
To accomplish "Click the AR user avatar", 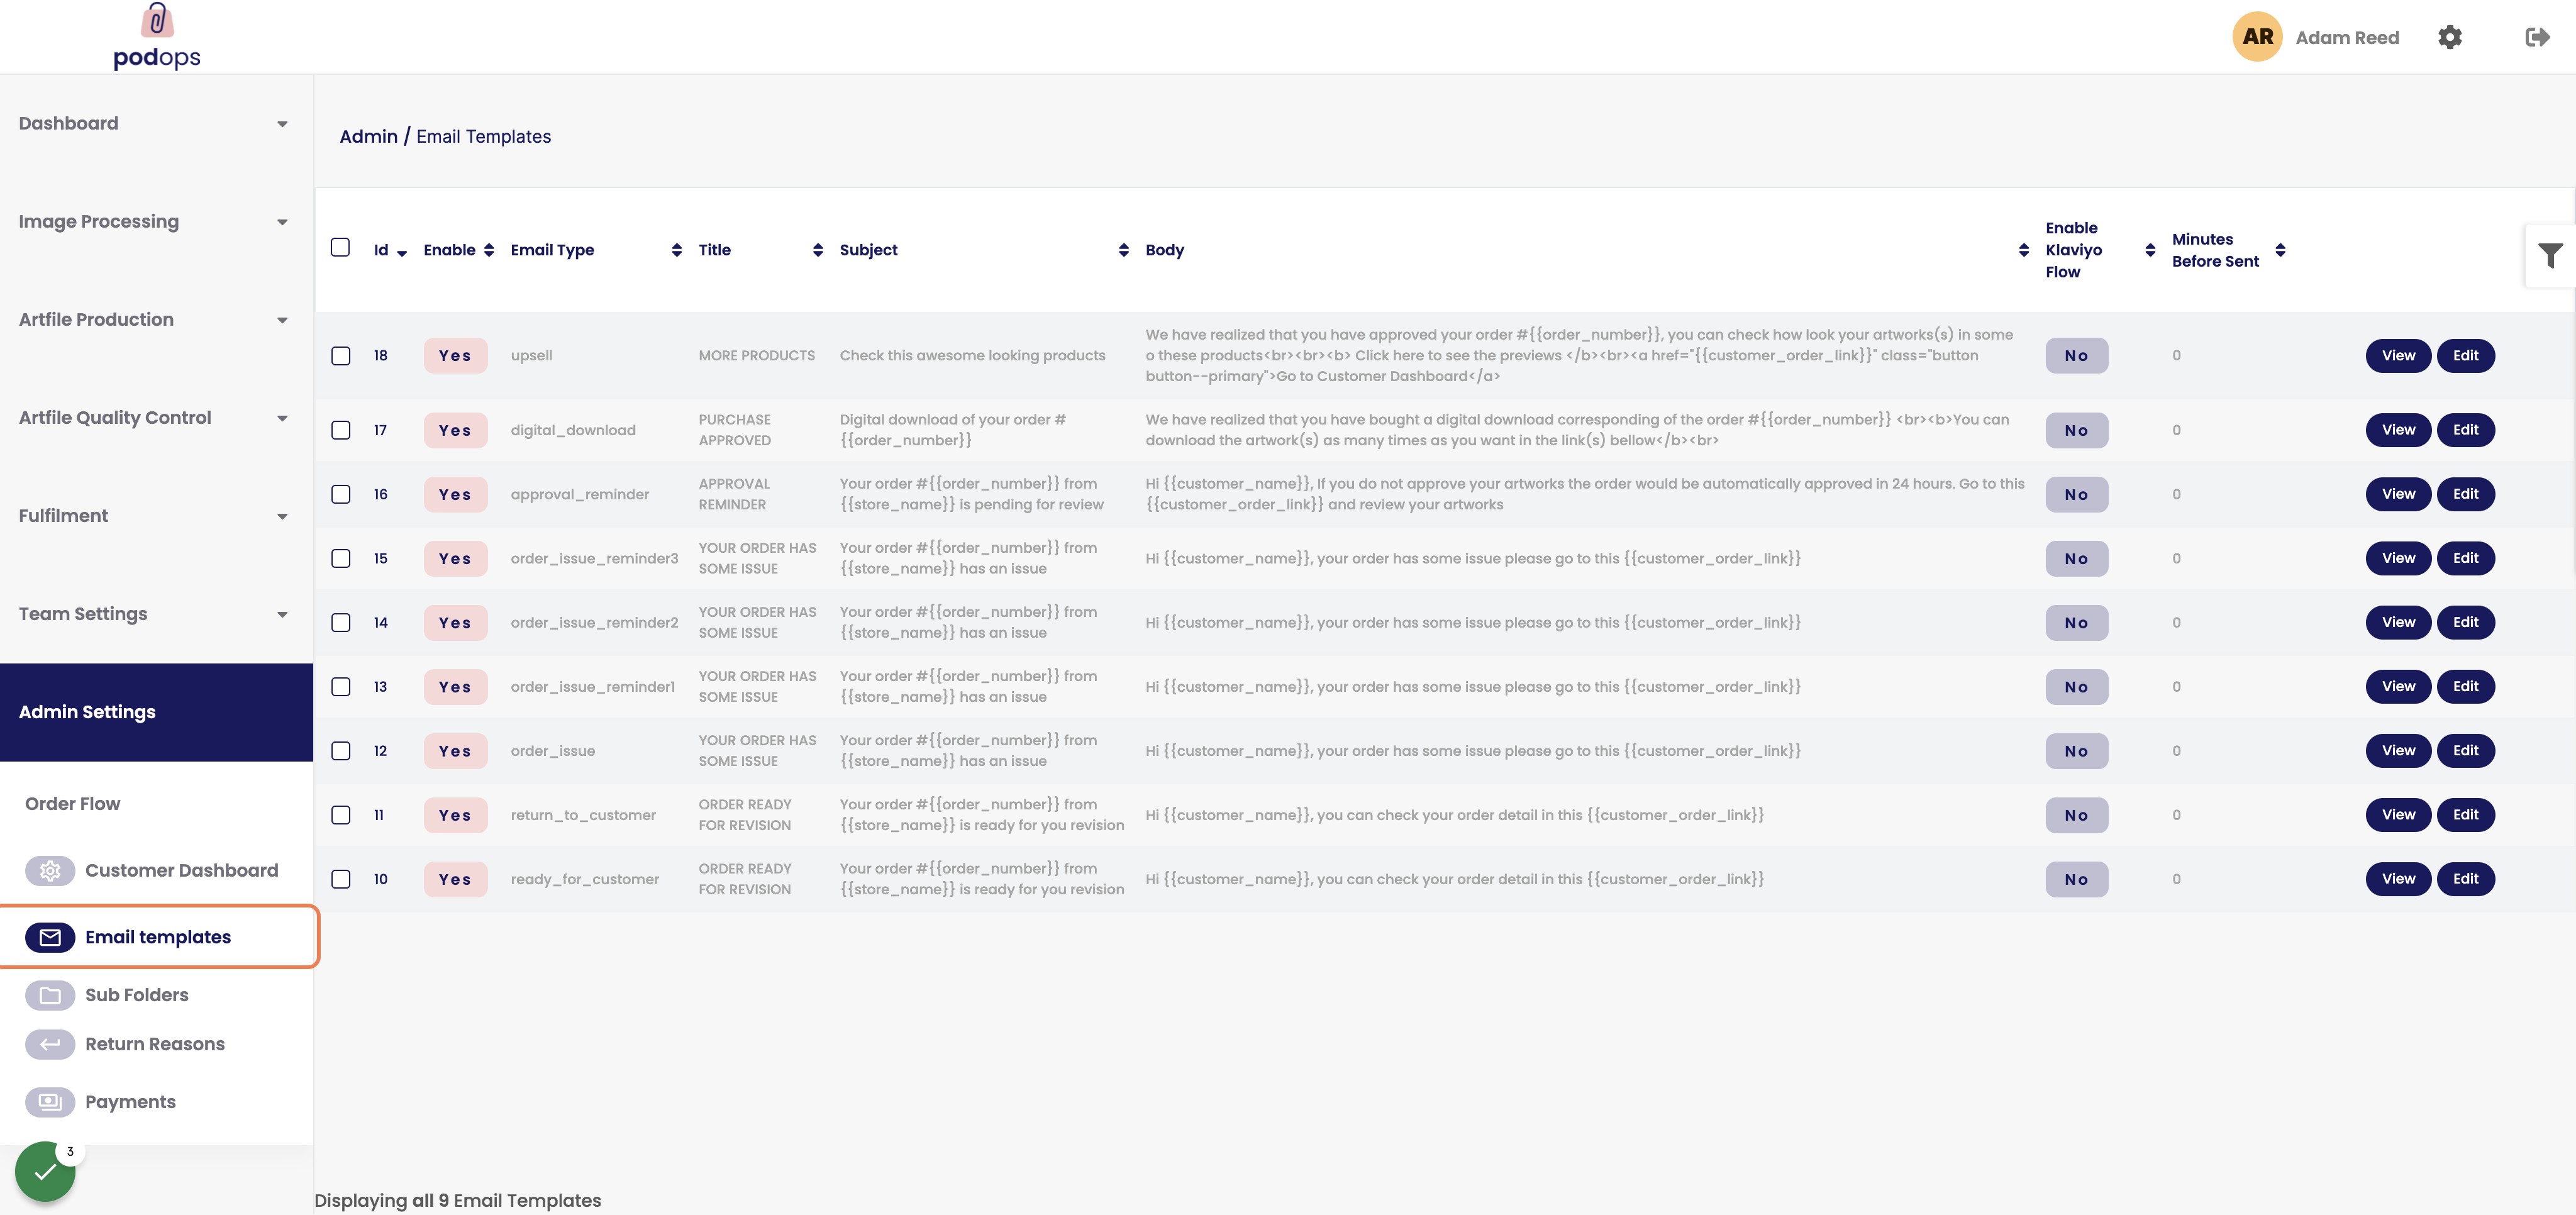I will (x=2257, y=37).
